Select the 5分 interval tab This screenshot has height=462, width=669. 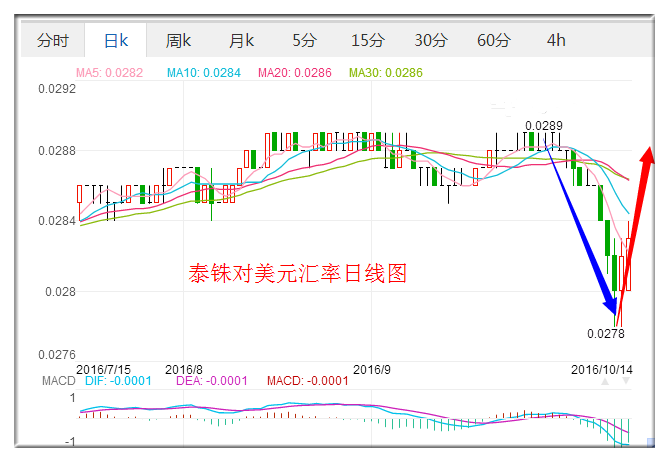click(304, 41)
